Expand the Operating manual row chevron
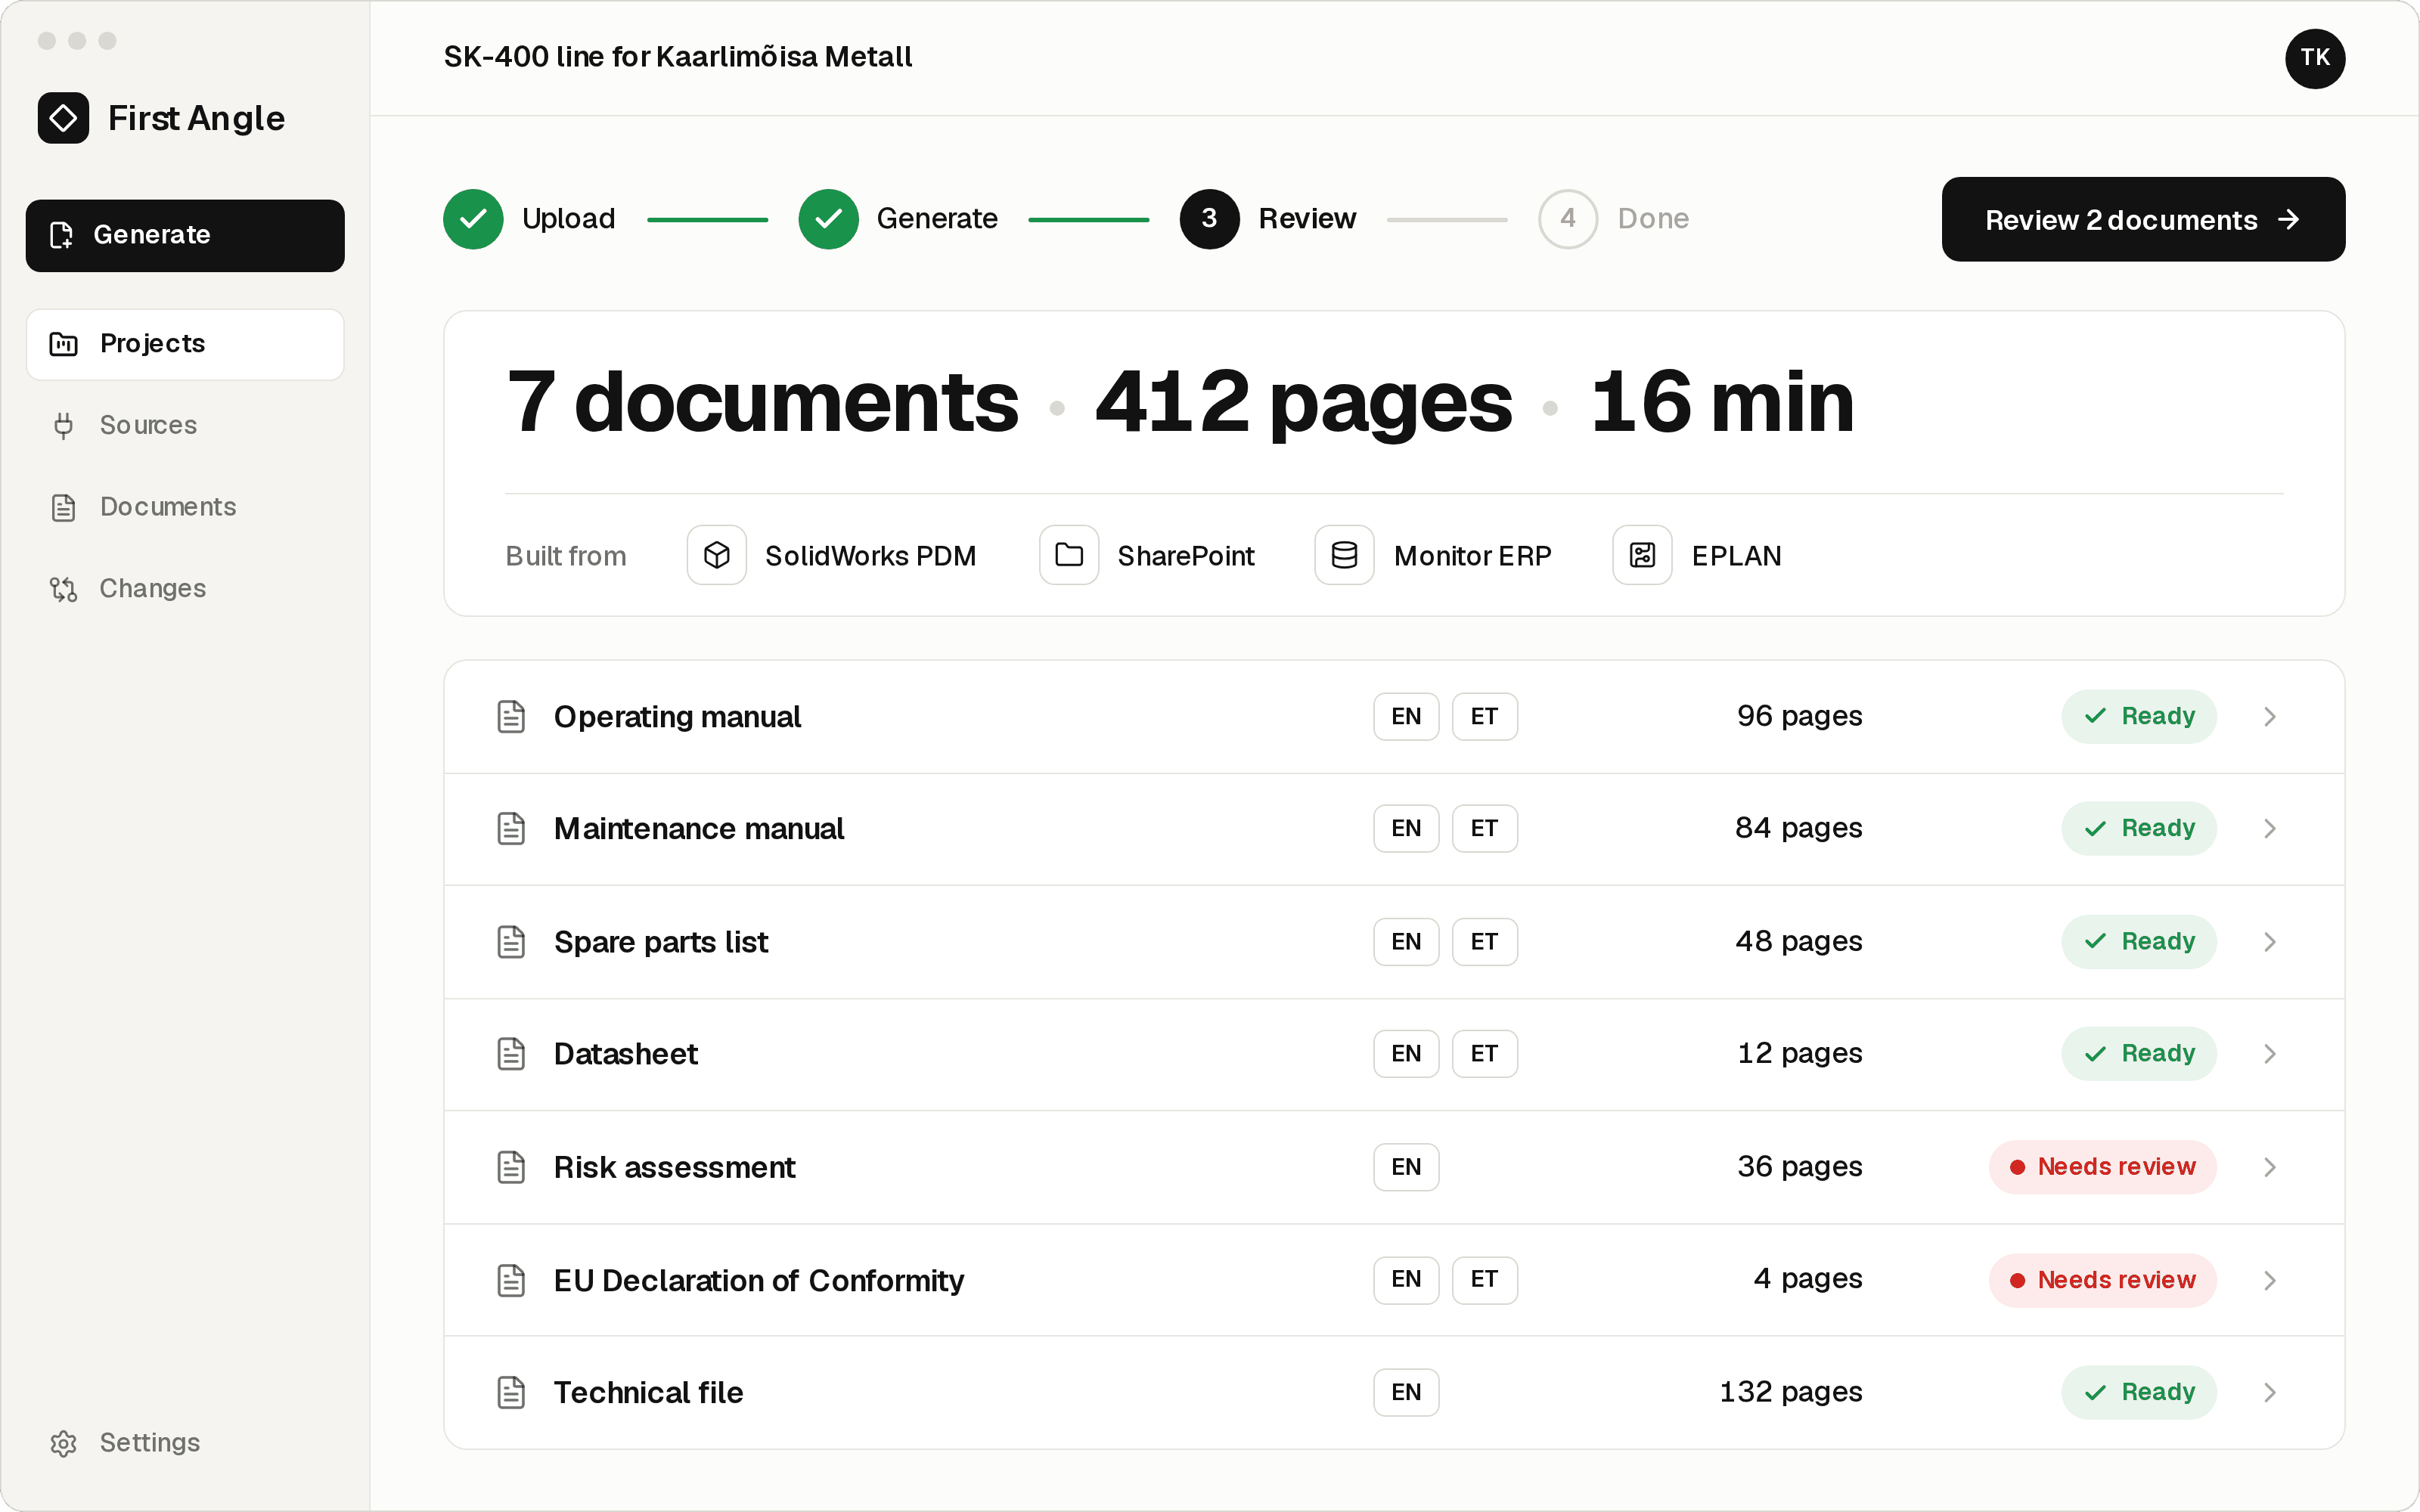 click(2270, 716)
